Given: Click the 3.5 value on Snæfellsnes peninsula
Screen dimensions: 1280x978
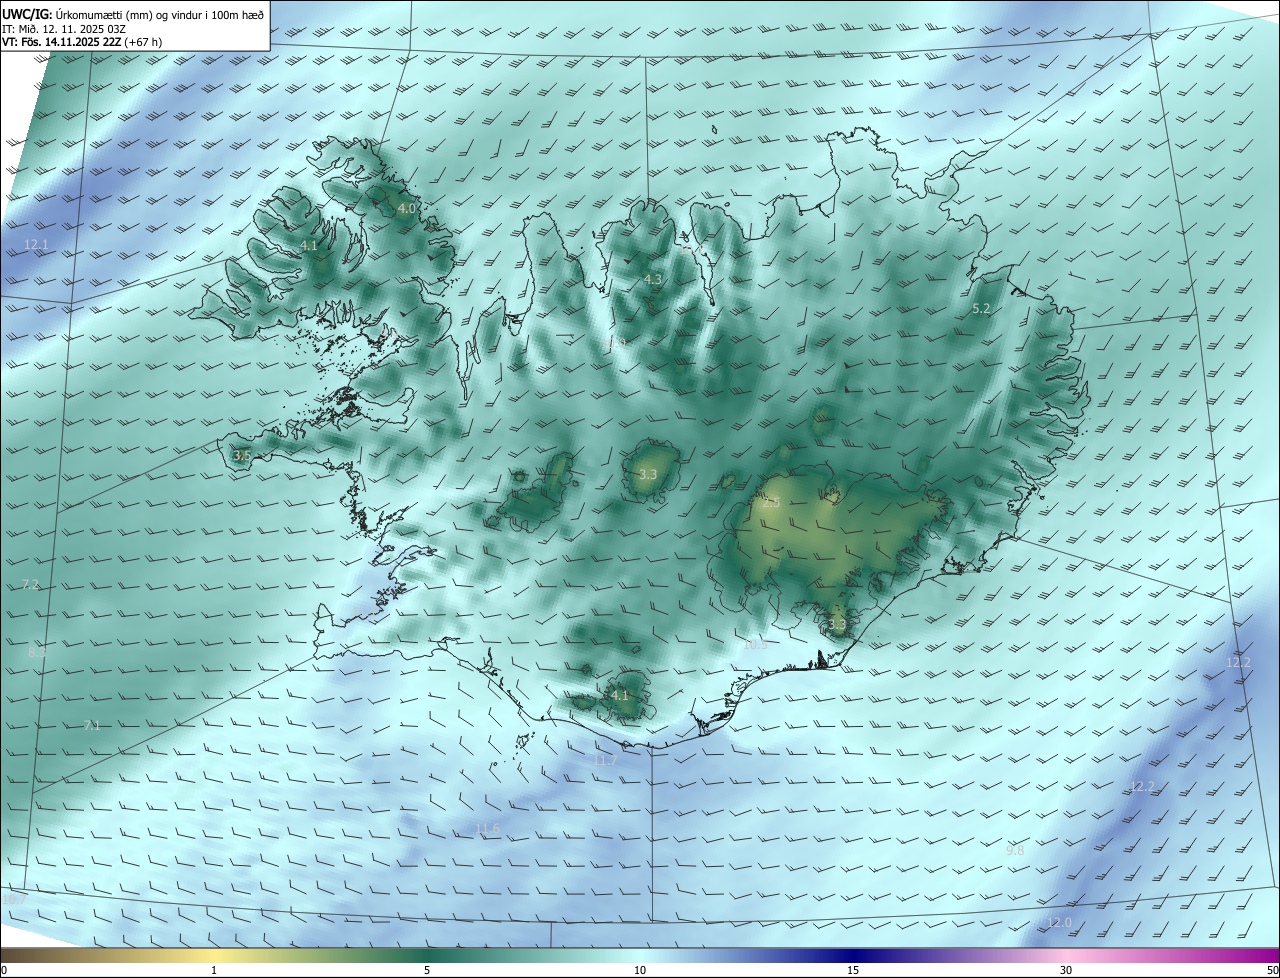Looking at the screenshot, I should click(242, 455).
